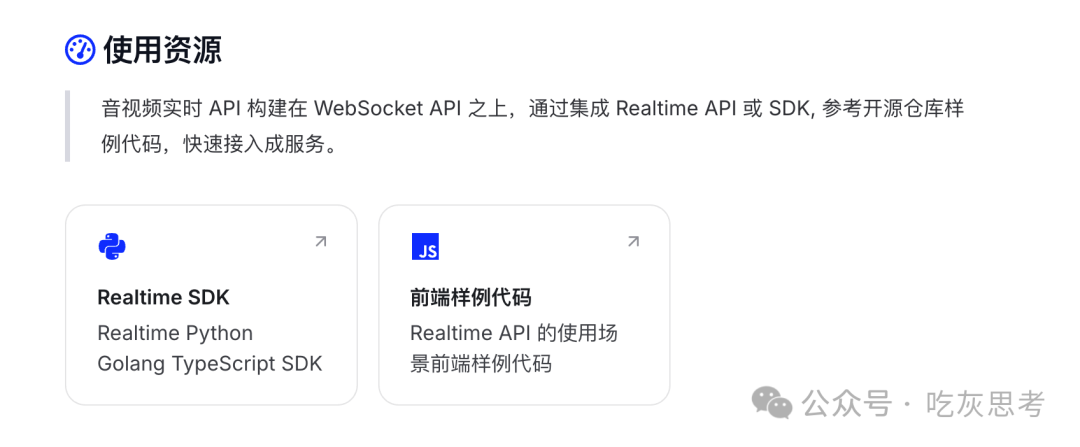This screenshot has width=1080, height=447.
Task: Click 'Realtime API 的使用场景前端样例代码' description
Action: [x=514, y=349]
